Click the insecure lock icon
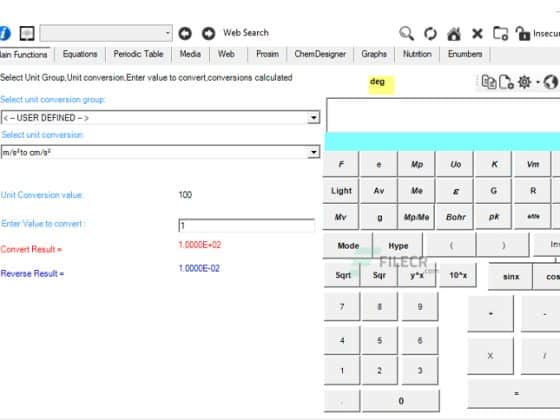The height and width of the screenshot is (420, 560). [522, 34]
